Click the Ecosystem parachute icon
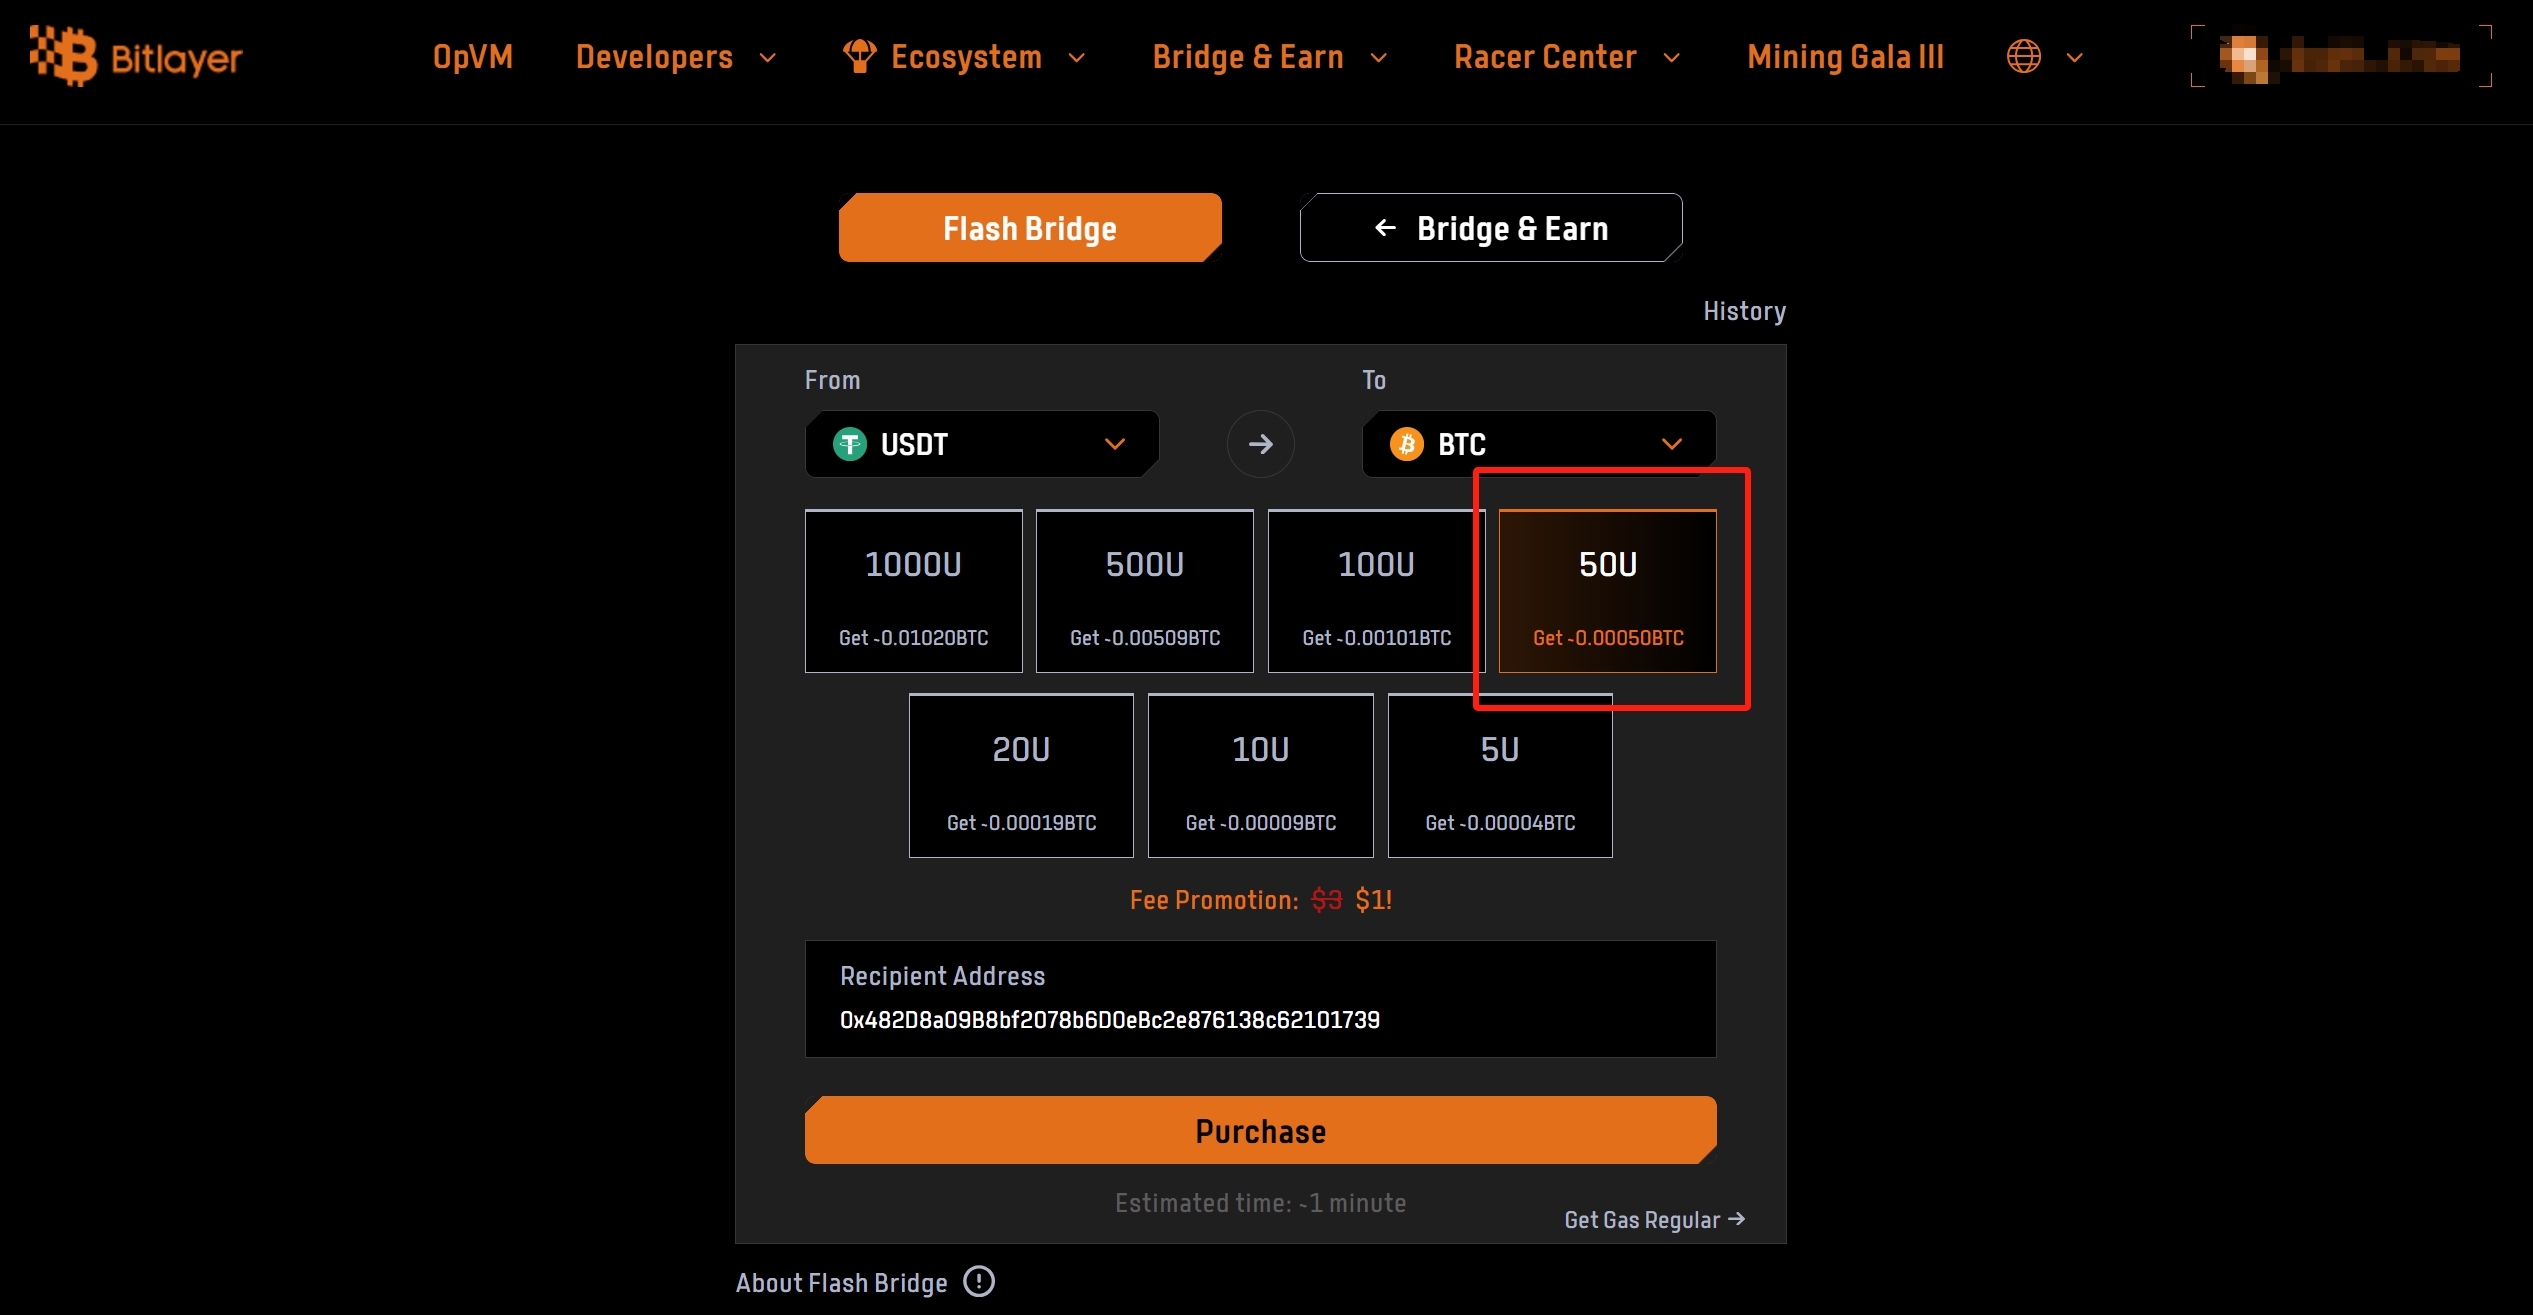2533x1315 pixels. pyautogui.click(x=859, y=57)
